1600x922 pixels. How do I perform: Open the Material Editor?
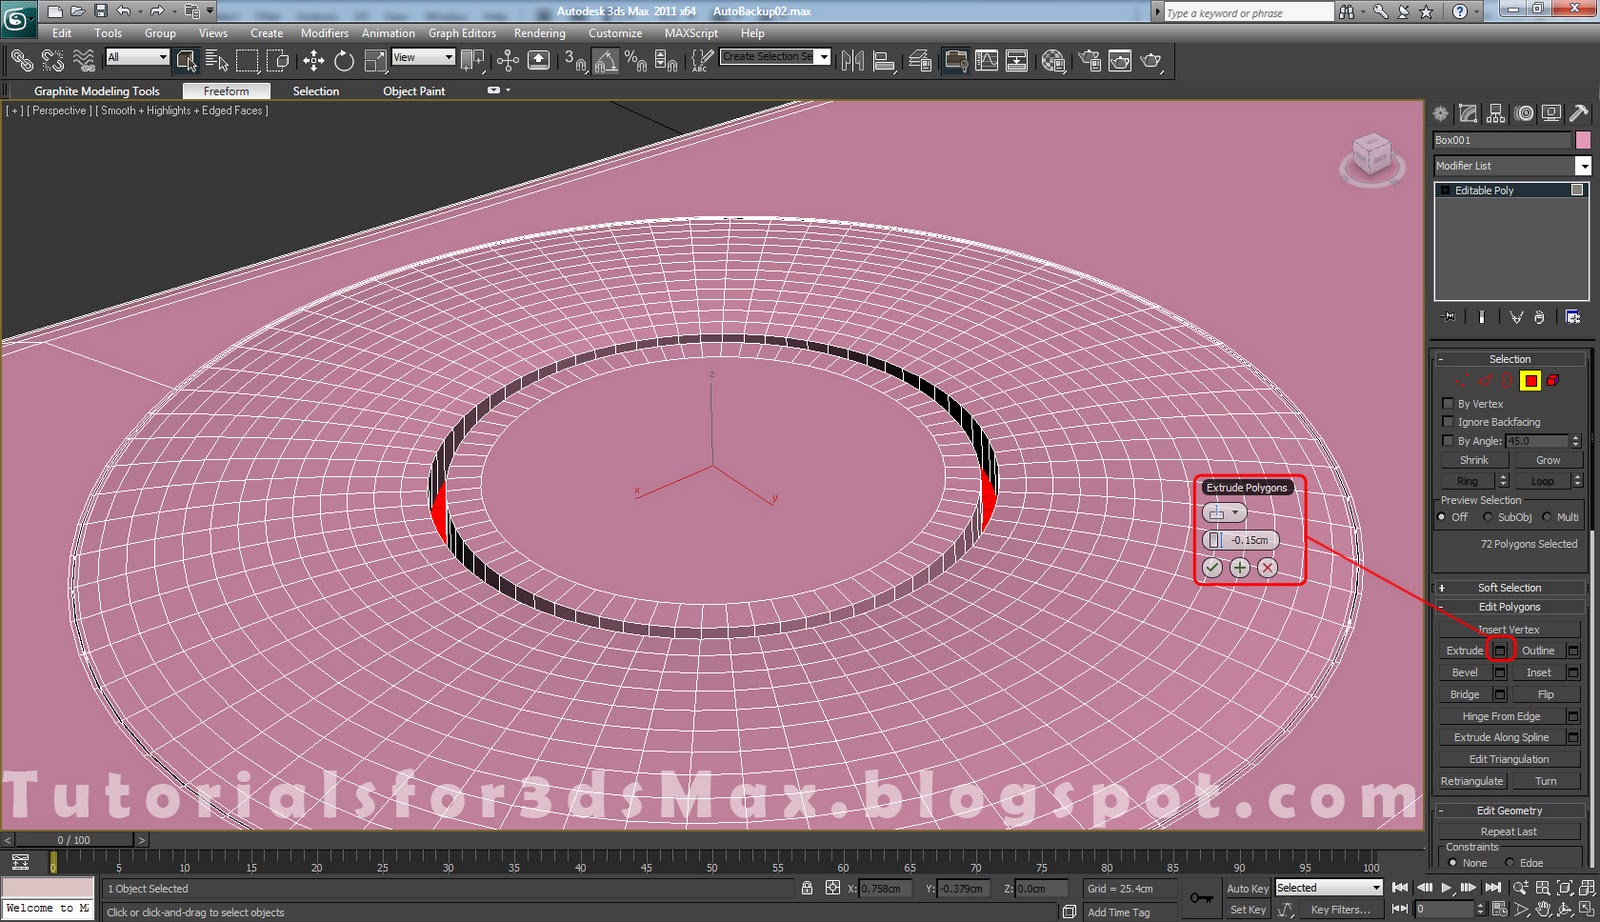pos(1053,61)
